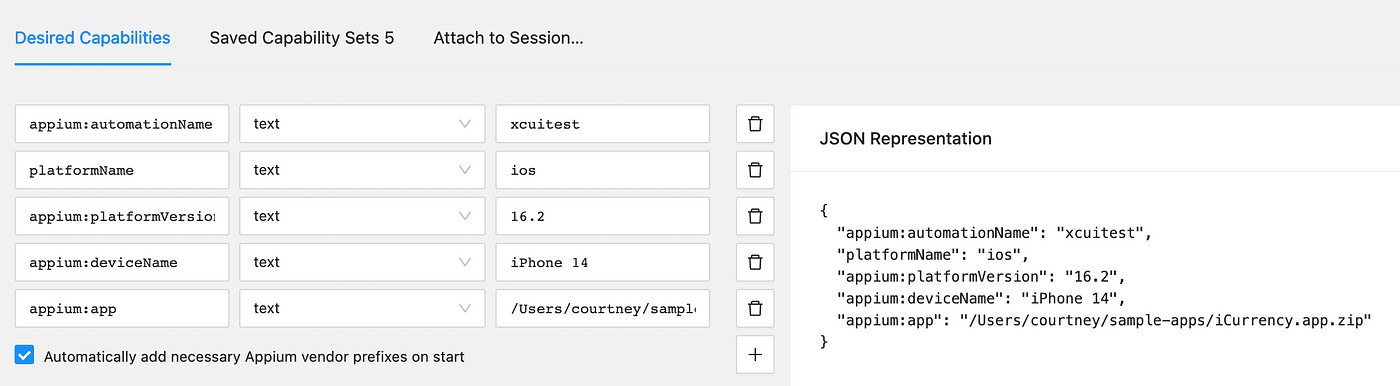Viewport: 1400px width, 386px height.
Task: Open type dropdown for appium:app
Action: coord(363,308)
